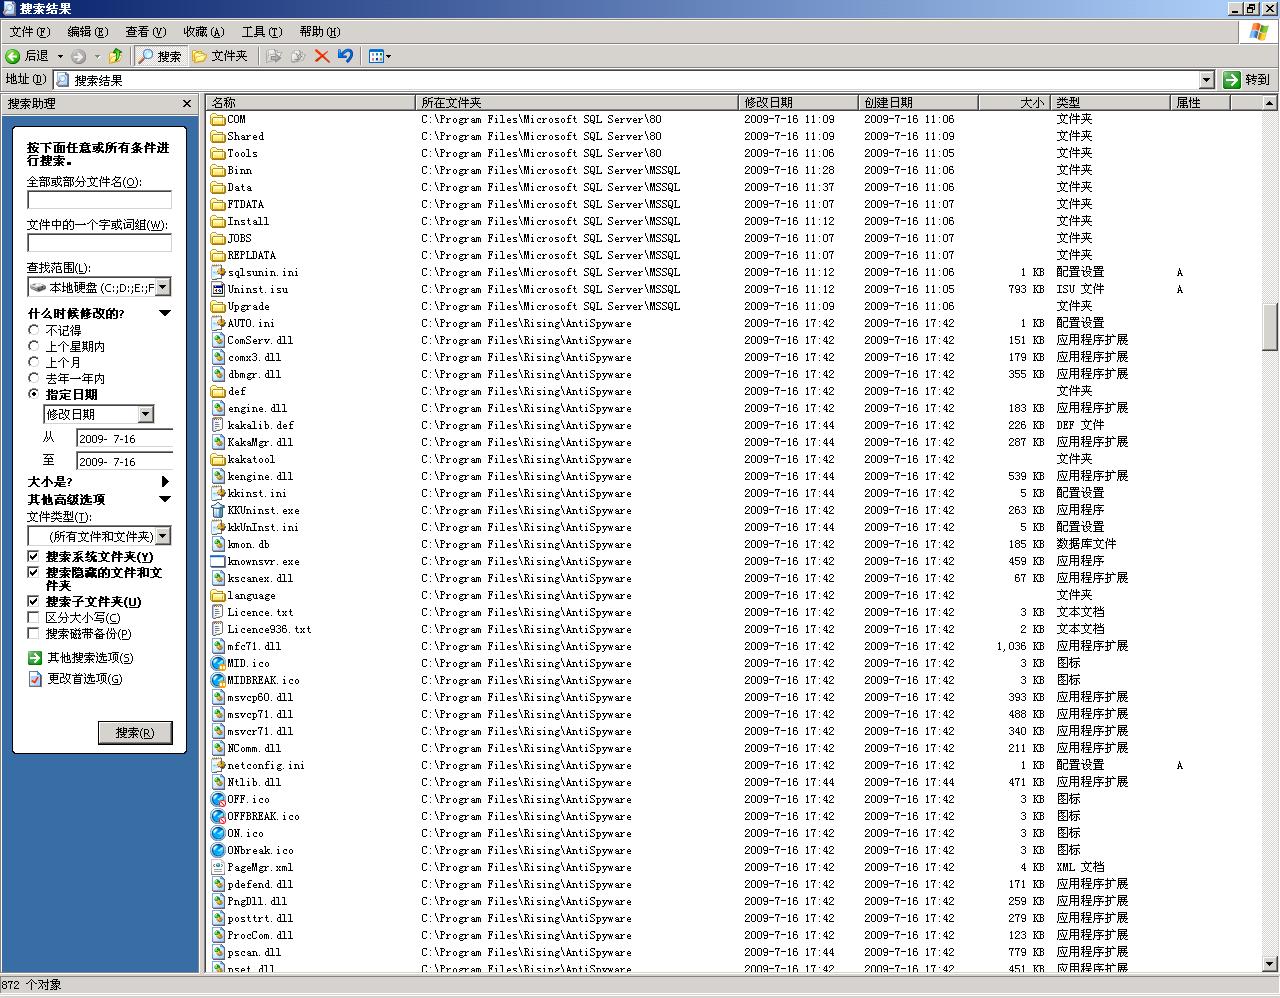This screenshot has width=1280, height=998.
Task: Go up one folder level via toolbar
Action: tap(115, 56)
